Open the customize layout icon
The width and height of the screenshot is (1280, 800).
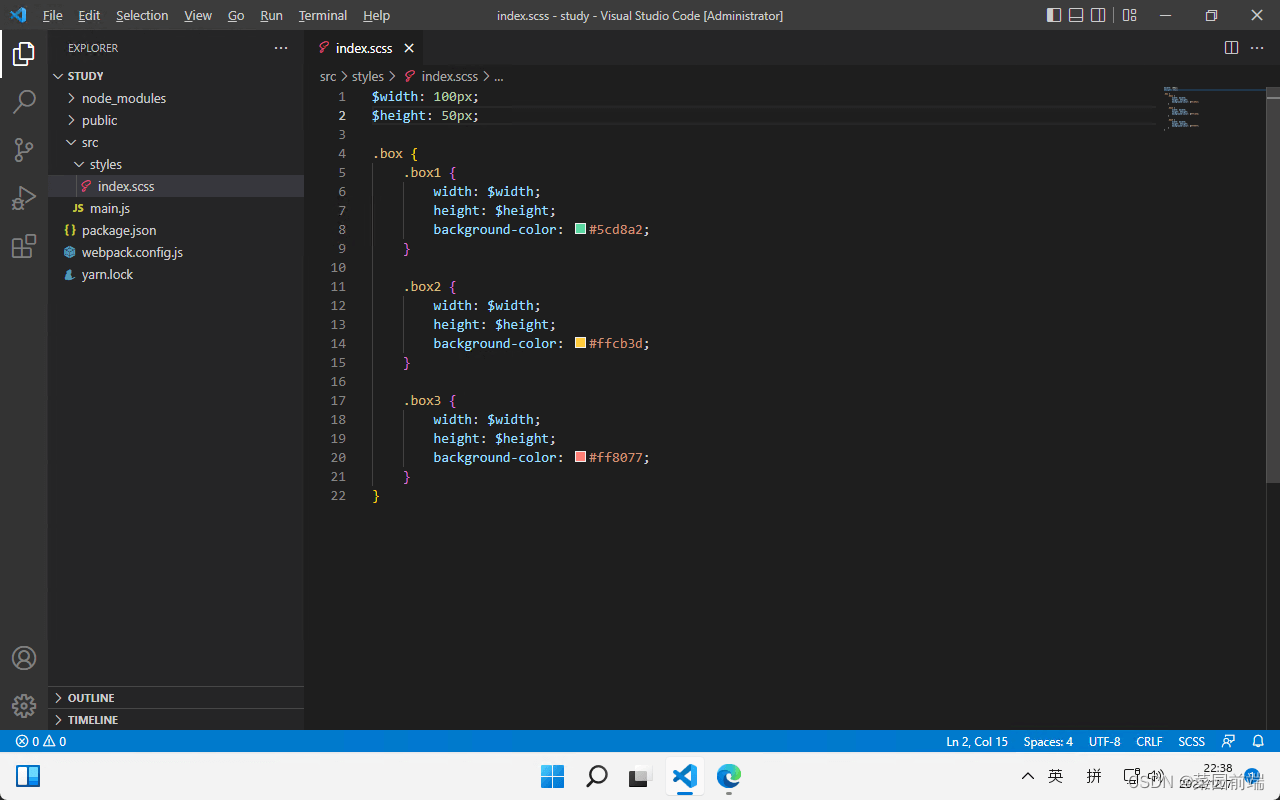click(1129, 15)
